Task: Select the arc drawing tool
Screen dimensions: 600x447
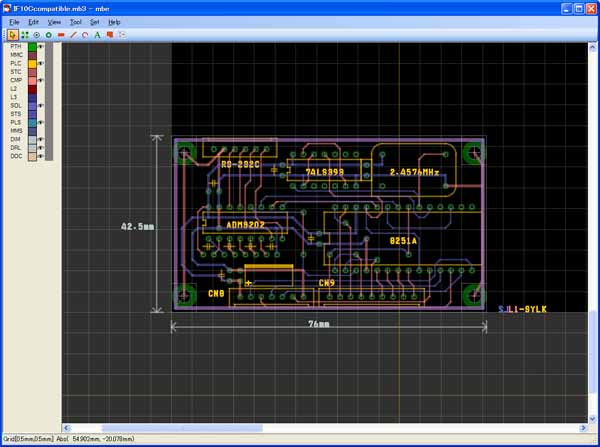Action: pos(85,35)
